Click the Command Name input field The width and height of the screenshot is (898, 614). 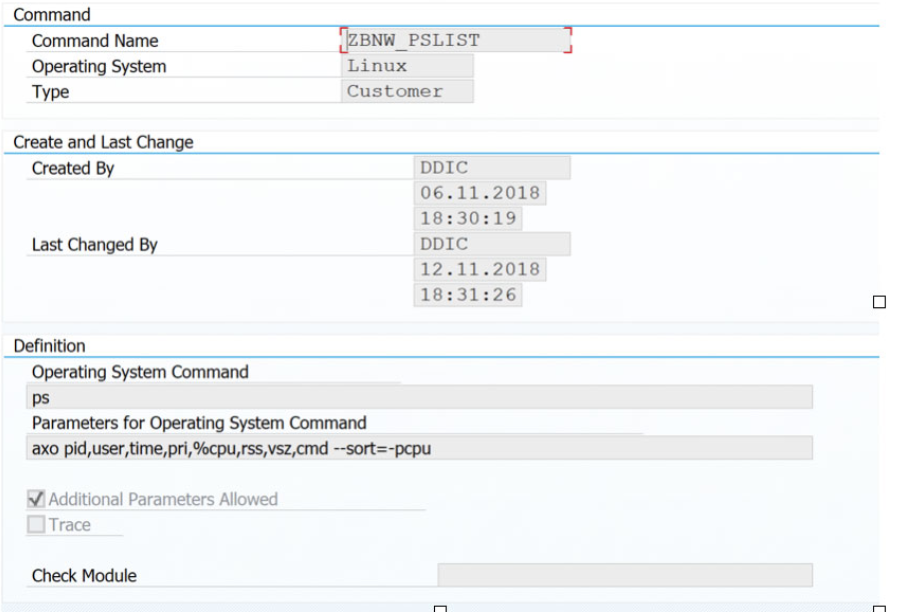pyautogui.click(x=455, y=41)
